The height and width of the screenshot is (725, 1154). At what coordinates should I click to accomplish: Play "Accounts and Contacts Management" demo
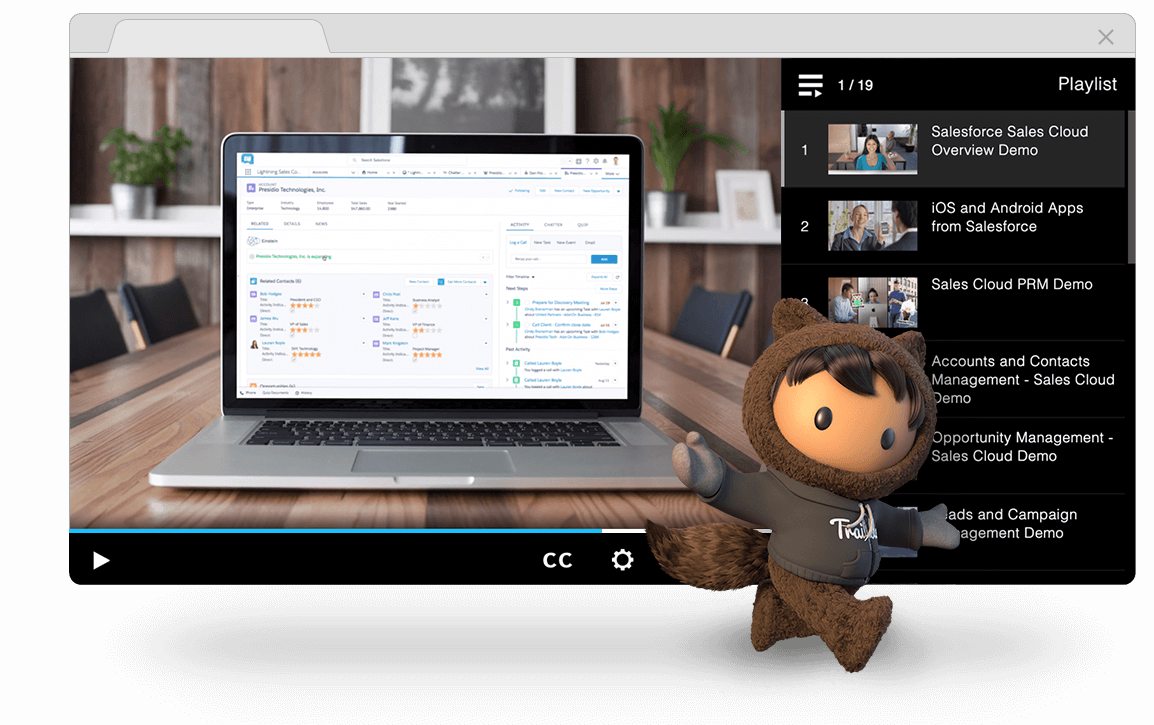1023,380
